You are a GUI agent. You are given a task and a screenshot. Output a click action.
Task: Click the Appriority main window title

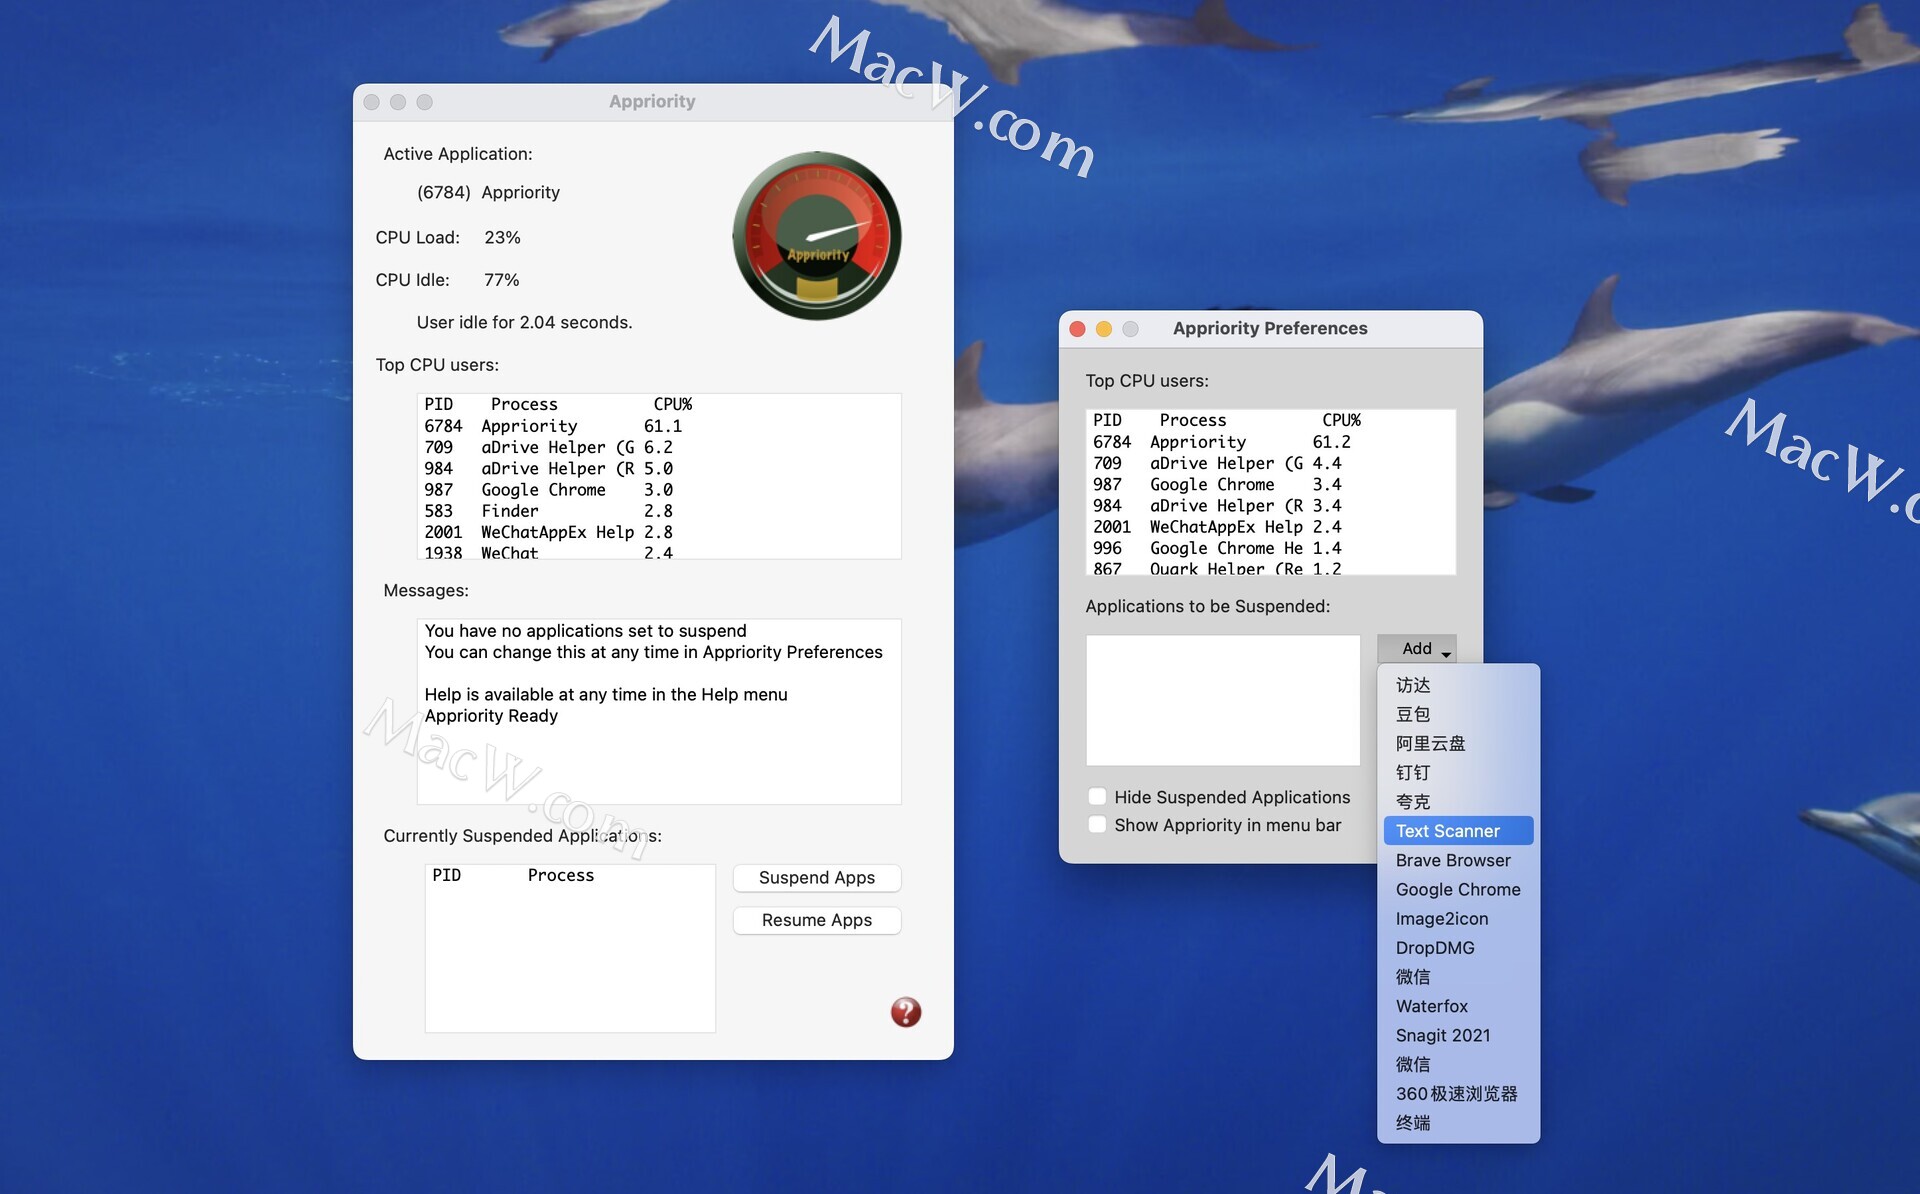(x=652, y=101)
